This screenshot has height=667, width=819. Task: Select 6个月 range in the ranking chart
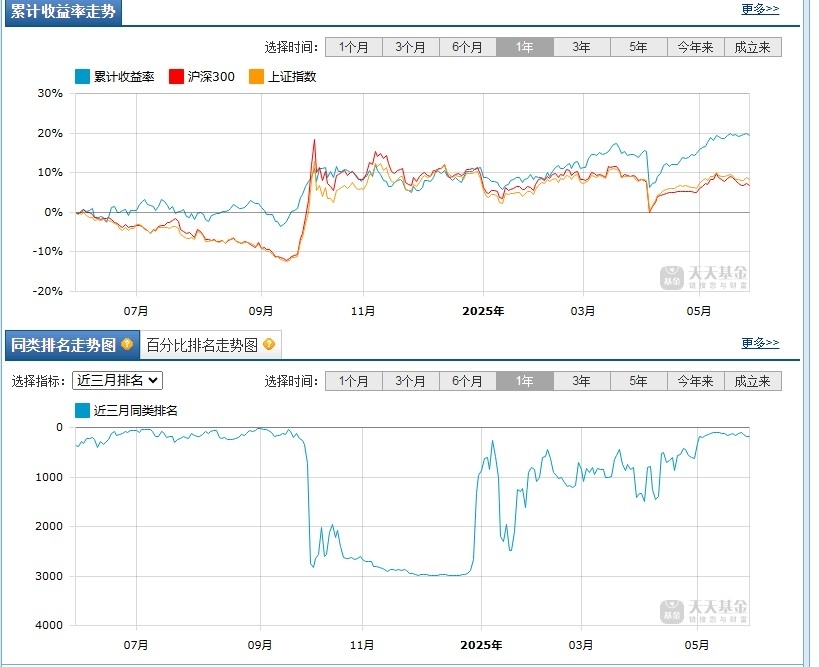click(467, 381)
